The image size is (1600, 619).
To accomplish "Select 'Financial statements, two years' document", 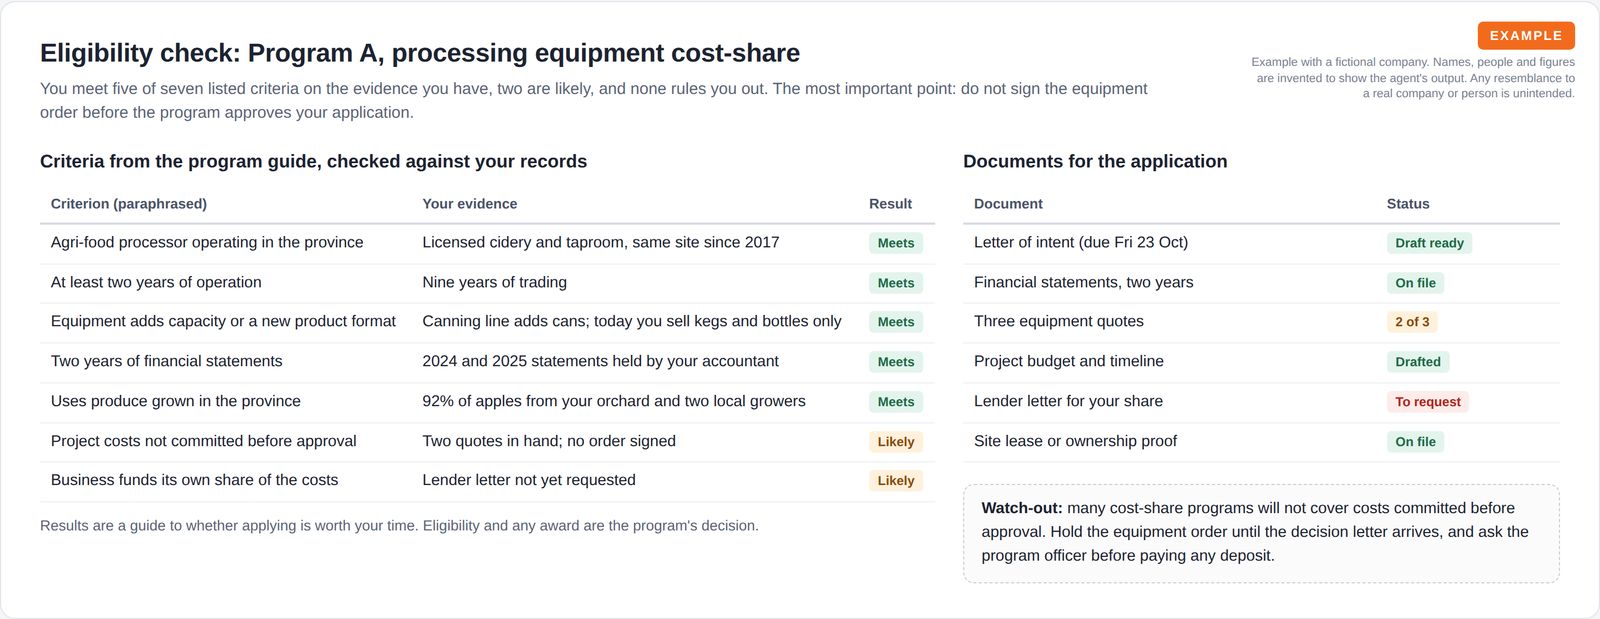I will pos(1084,282).
